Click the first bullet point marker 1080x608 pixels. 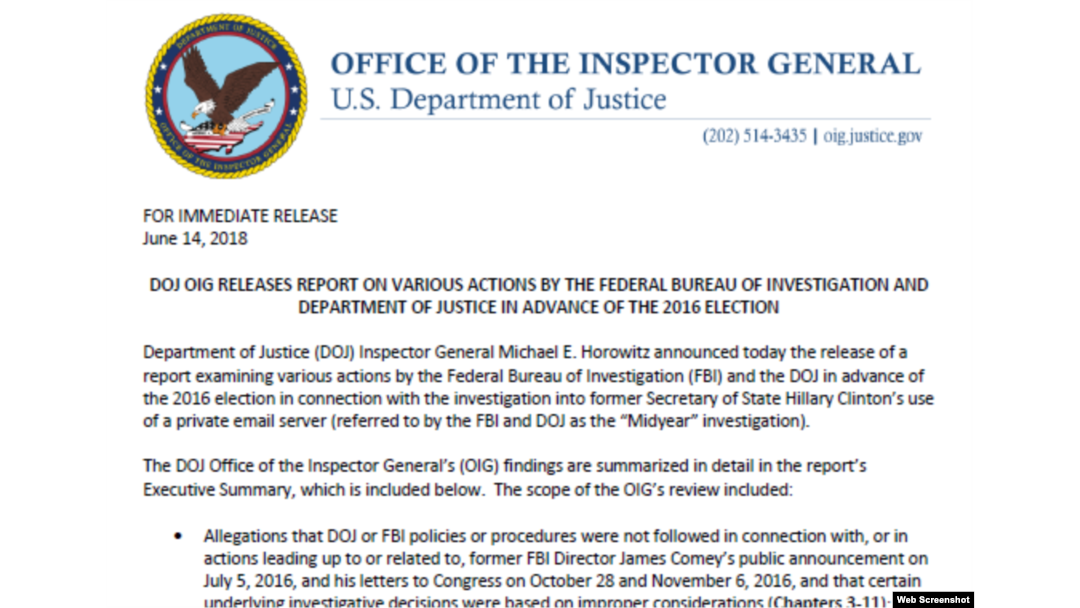(x=178, y=536)
